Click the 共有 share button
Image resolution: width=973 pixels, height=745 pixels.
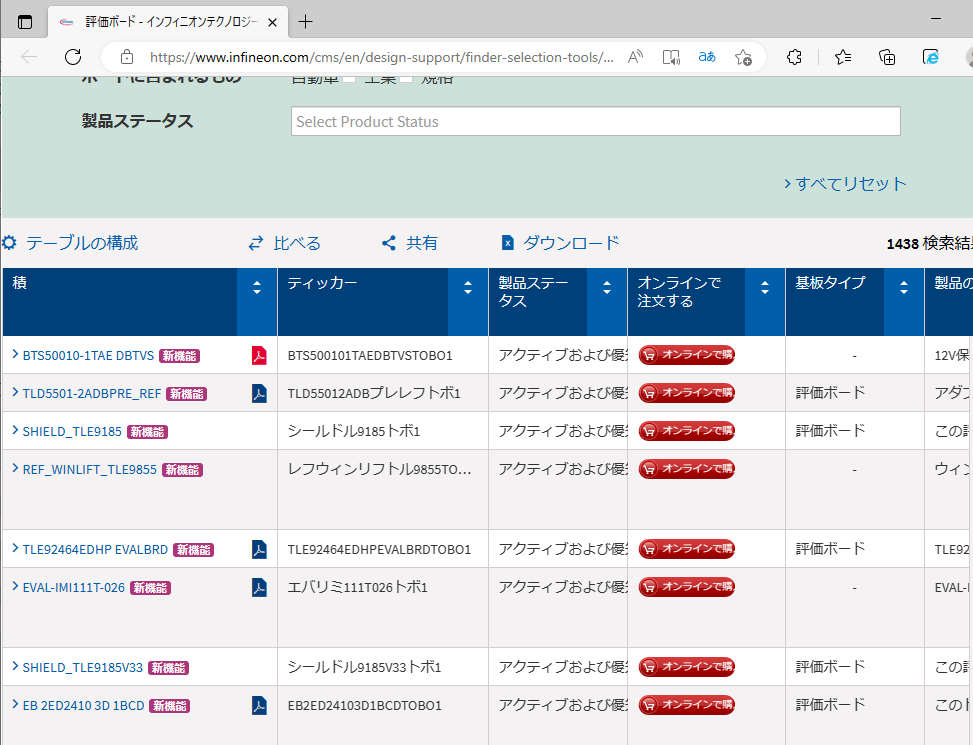point(410,243)
